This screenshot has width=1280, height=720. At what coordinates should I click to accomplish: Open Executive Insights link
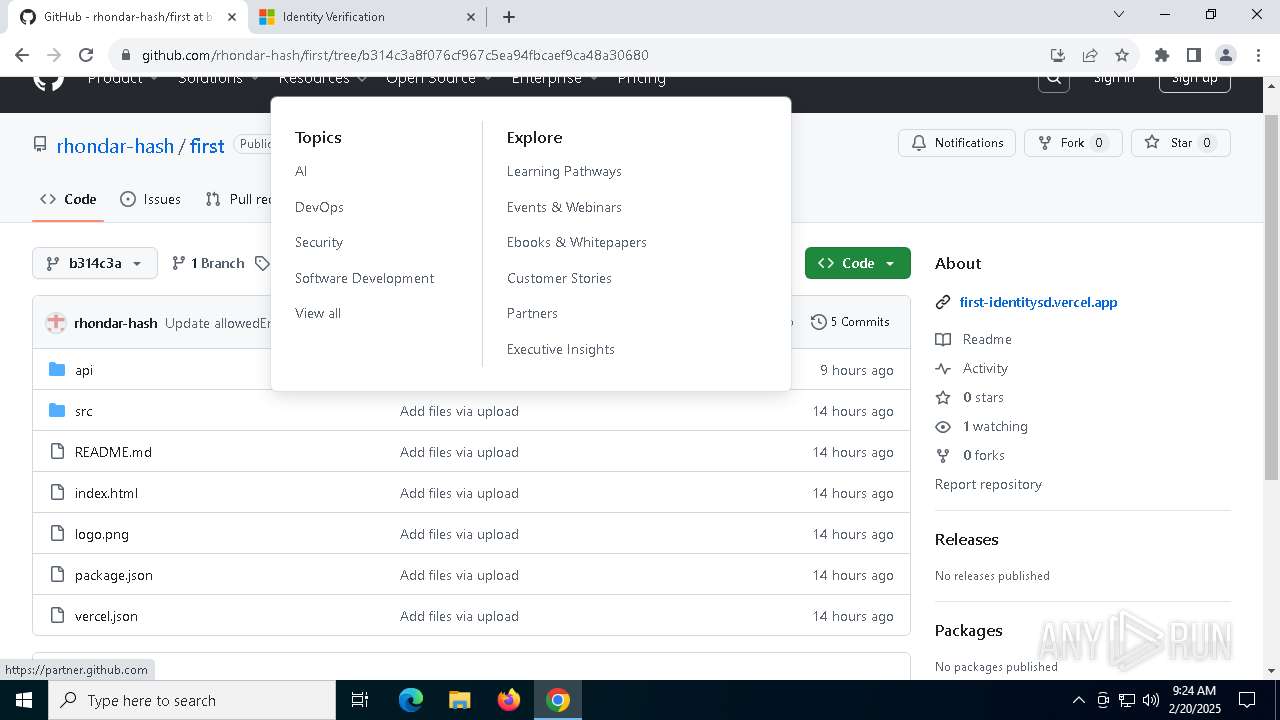[x=561, y=349]
